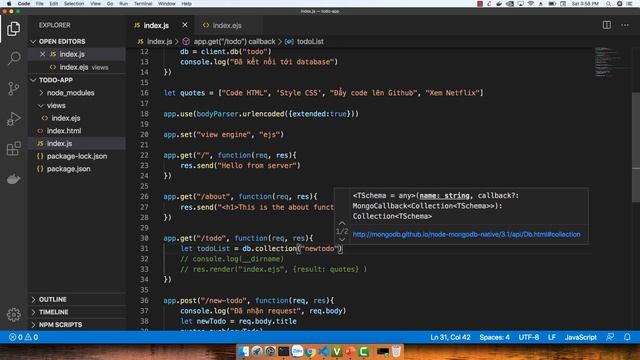Open the Source Control view
The height and width of the screenshot is (360, 640).
[13, 89]
